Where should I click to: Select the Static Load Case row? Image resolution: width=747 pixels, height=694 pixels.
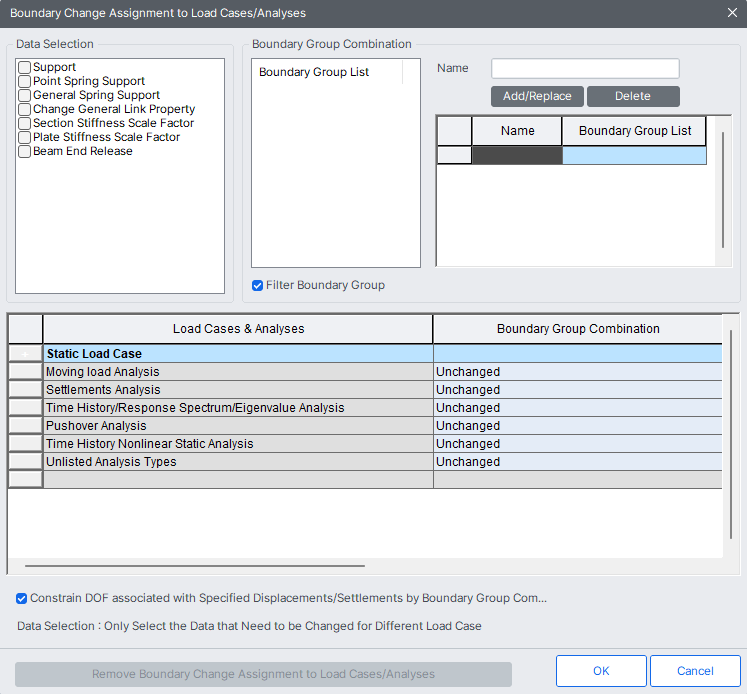point(238,354)
